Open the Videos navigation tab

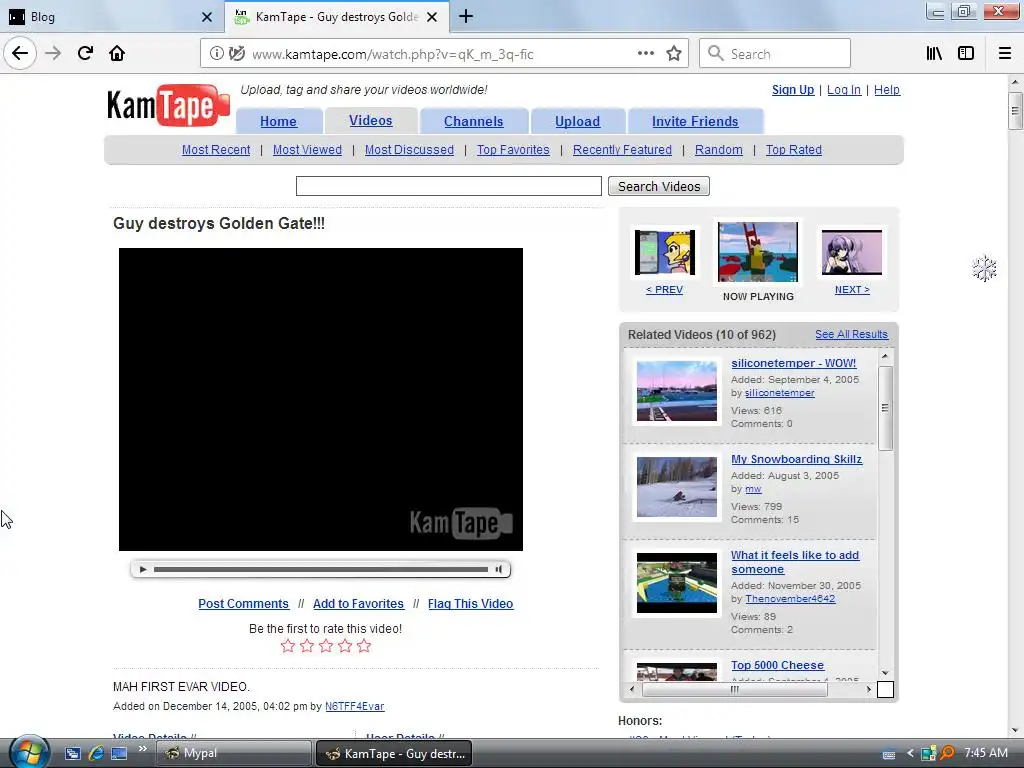(x=370, y=120)
